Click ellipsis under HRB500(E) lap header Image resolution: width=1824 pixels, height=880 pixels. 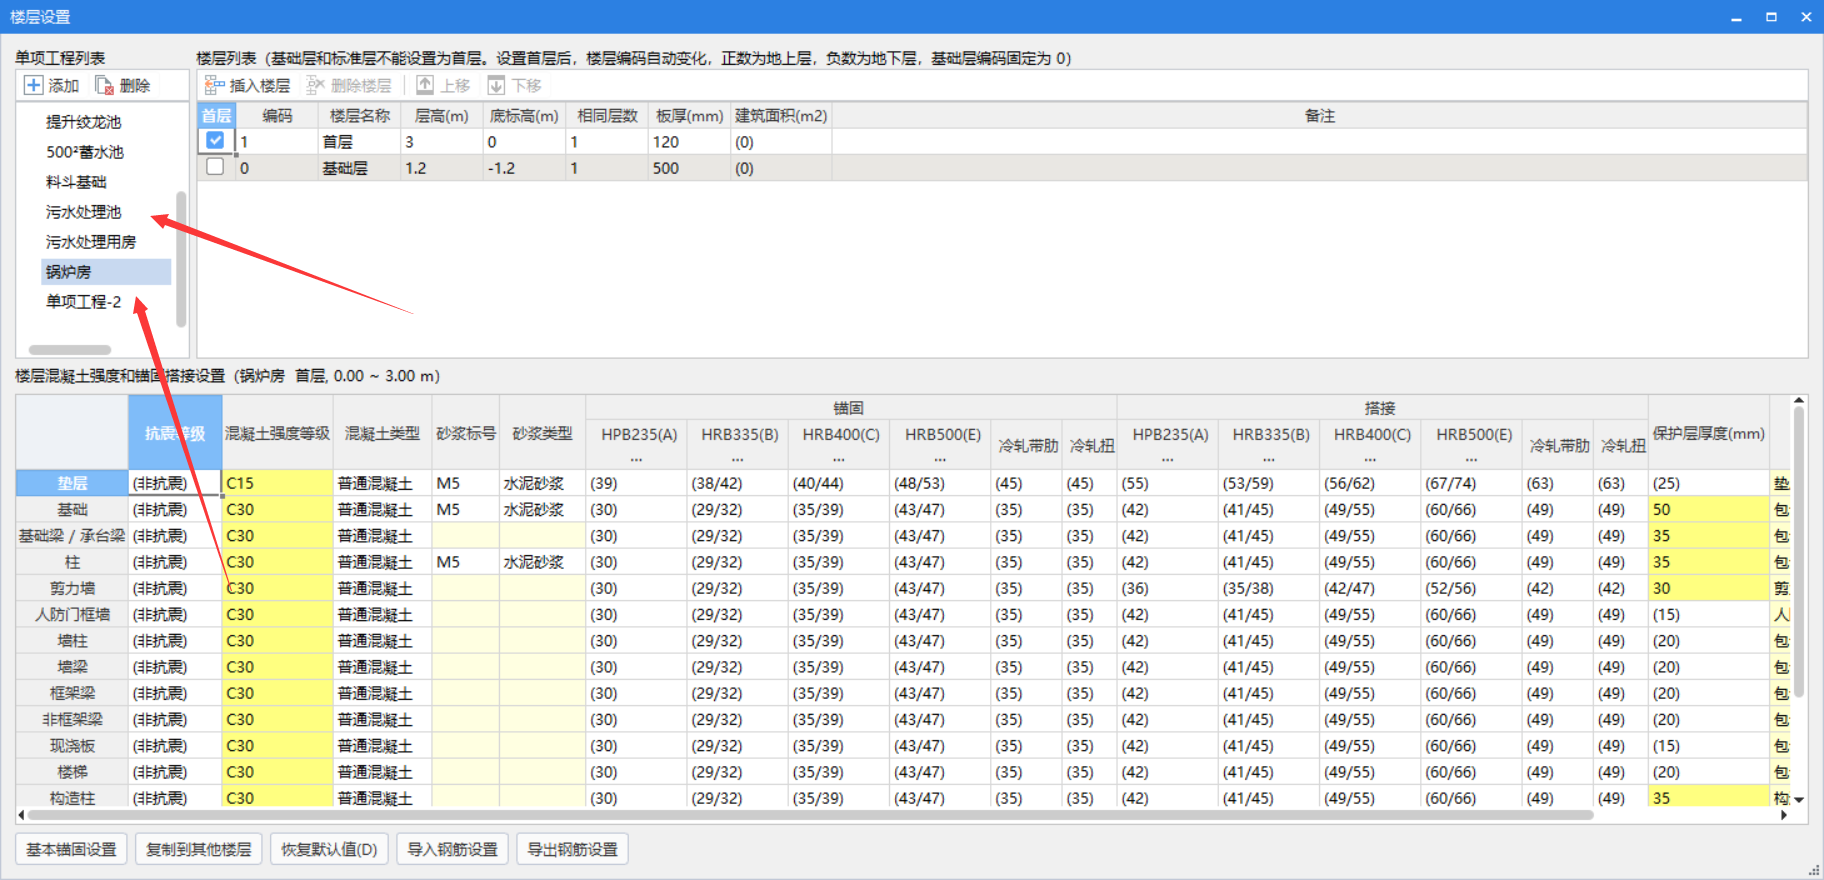coord(1471,459)
